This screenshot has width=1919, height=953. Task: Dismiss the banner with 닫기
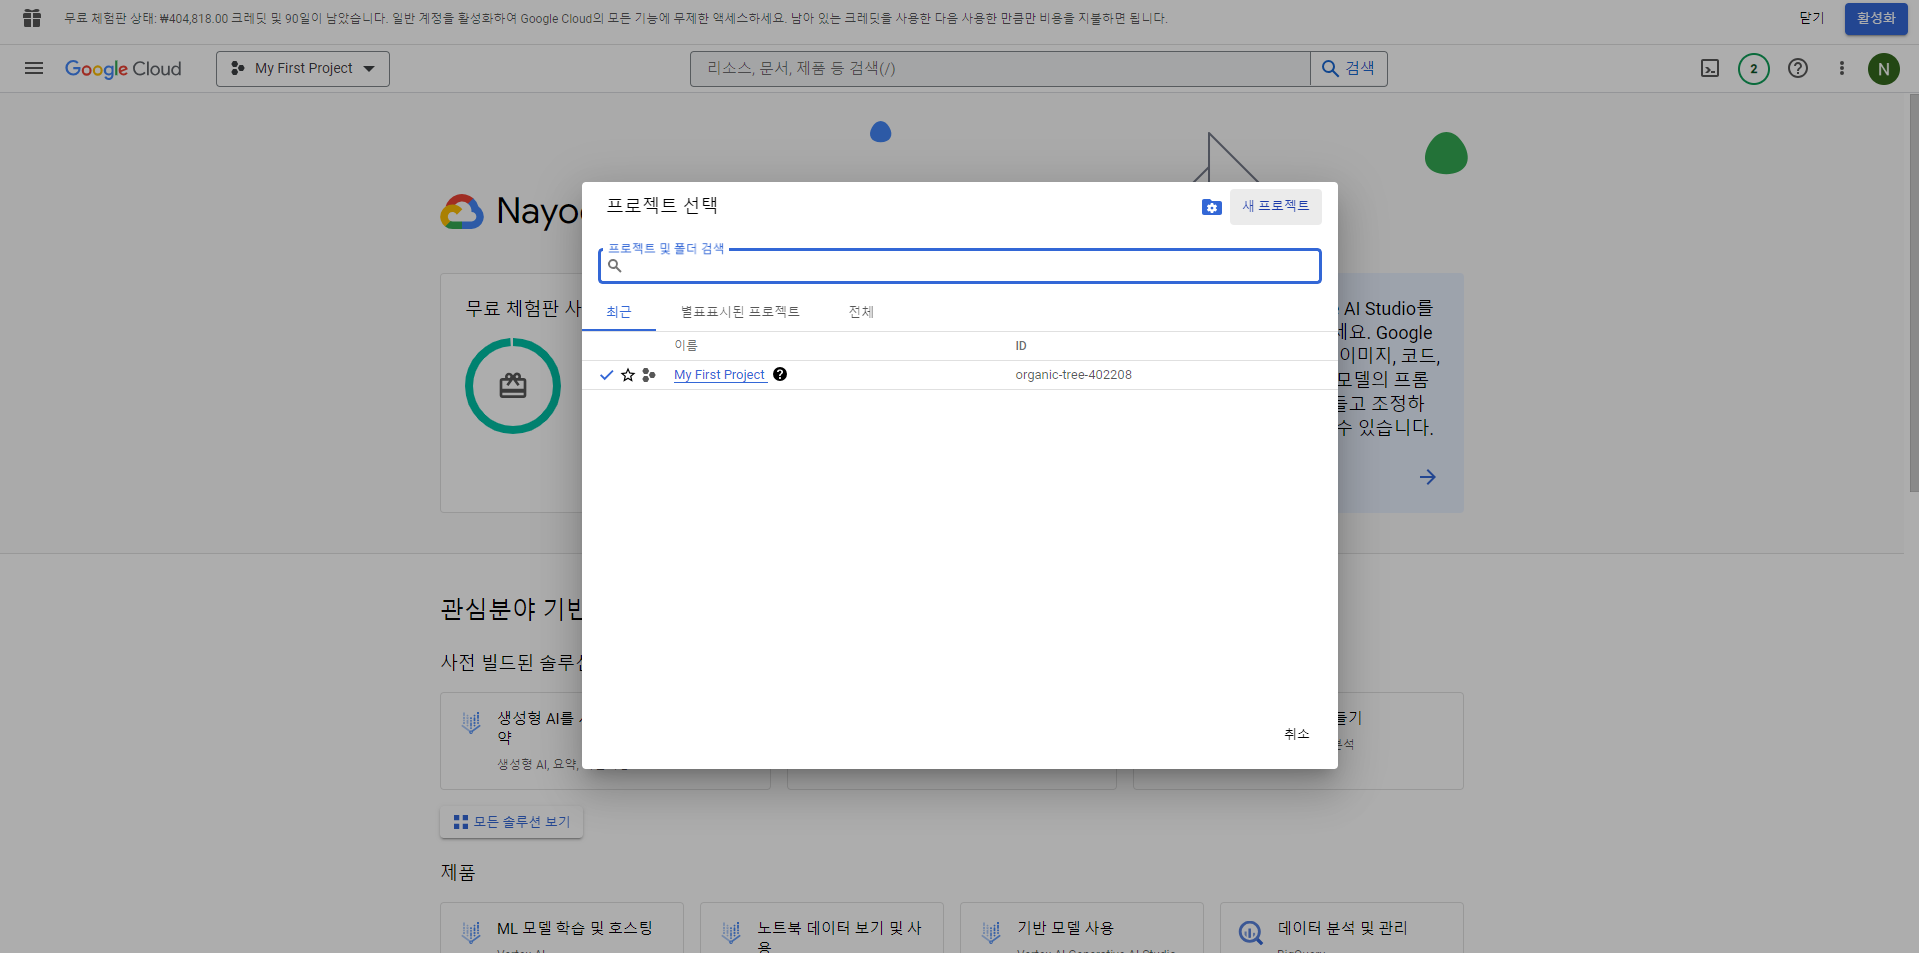1812,18
